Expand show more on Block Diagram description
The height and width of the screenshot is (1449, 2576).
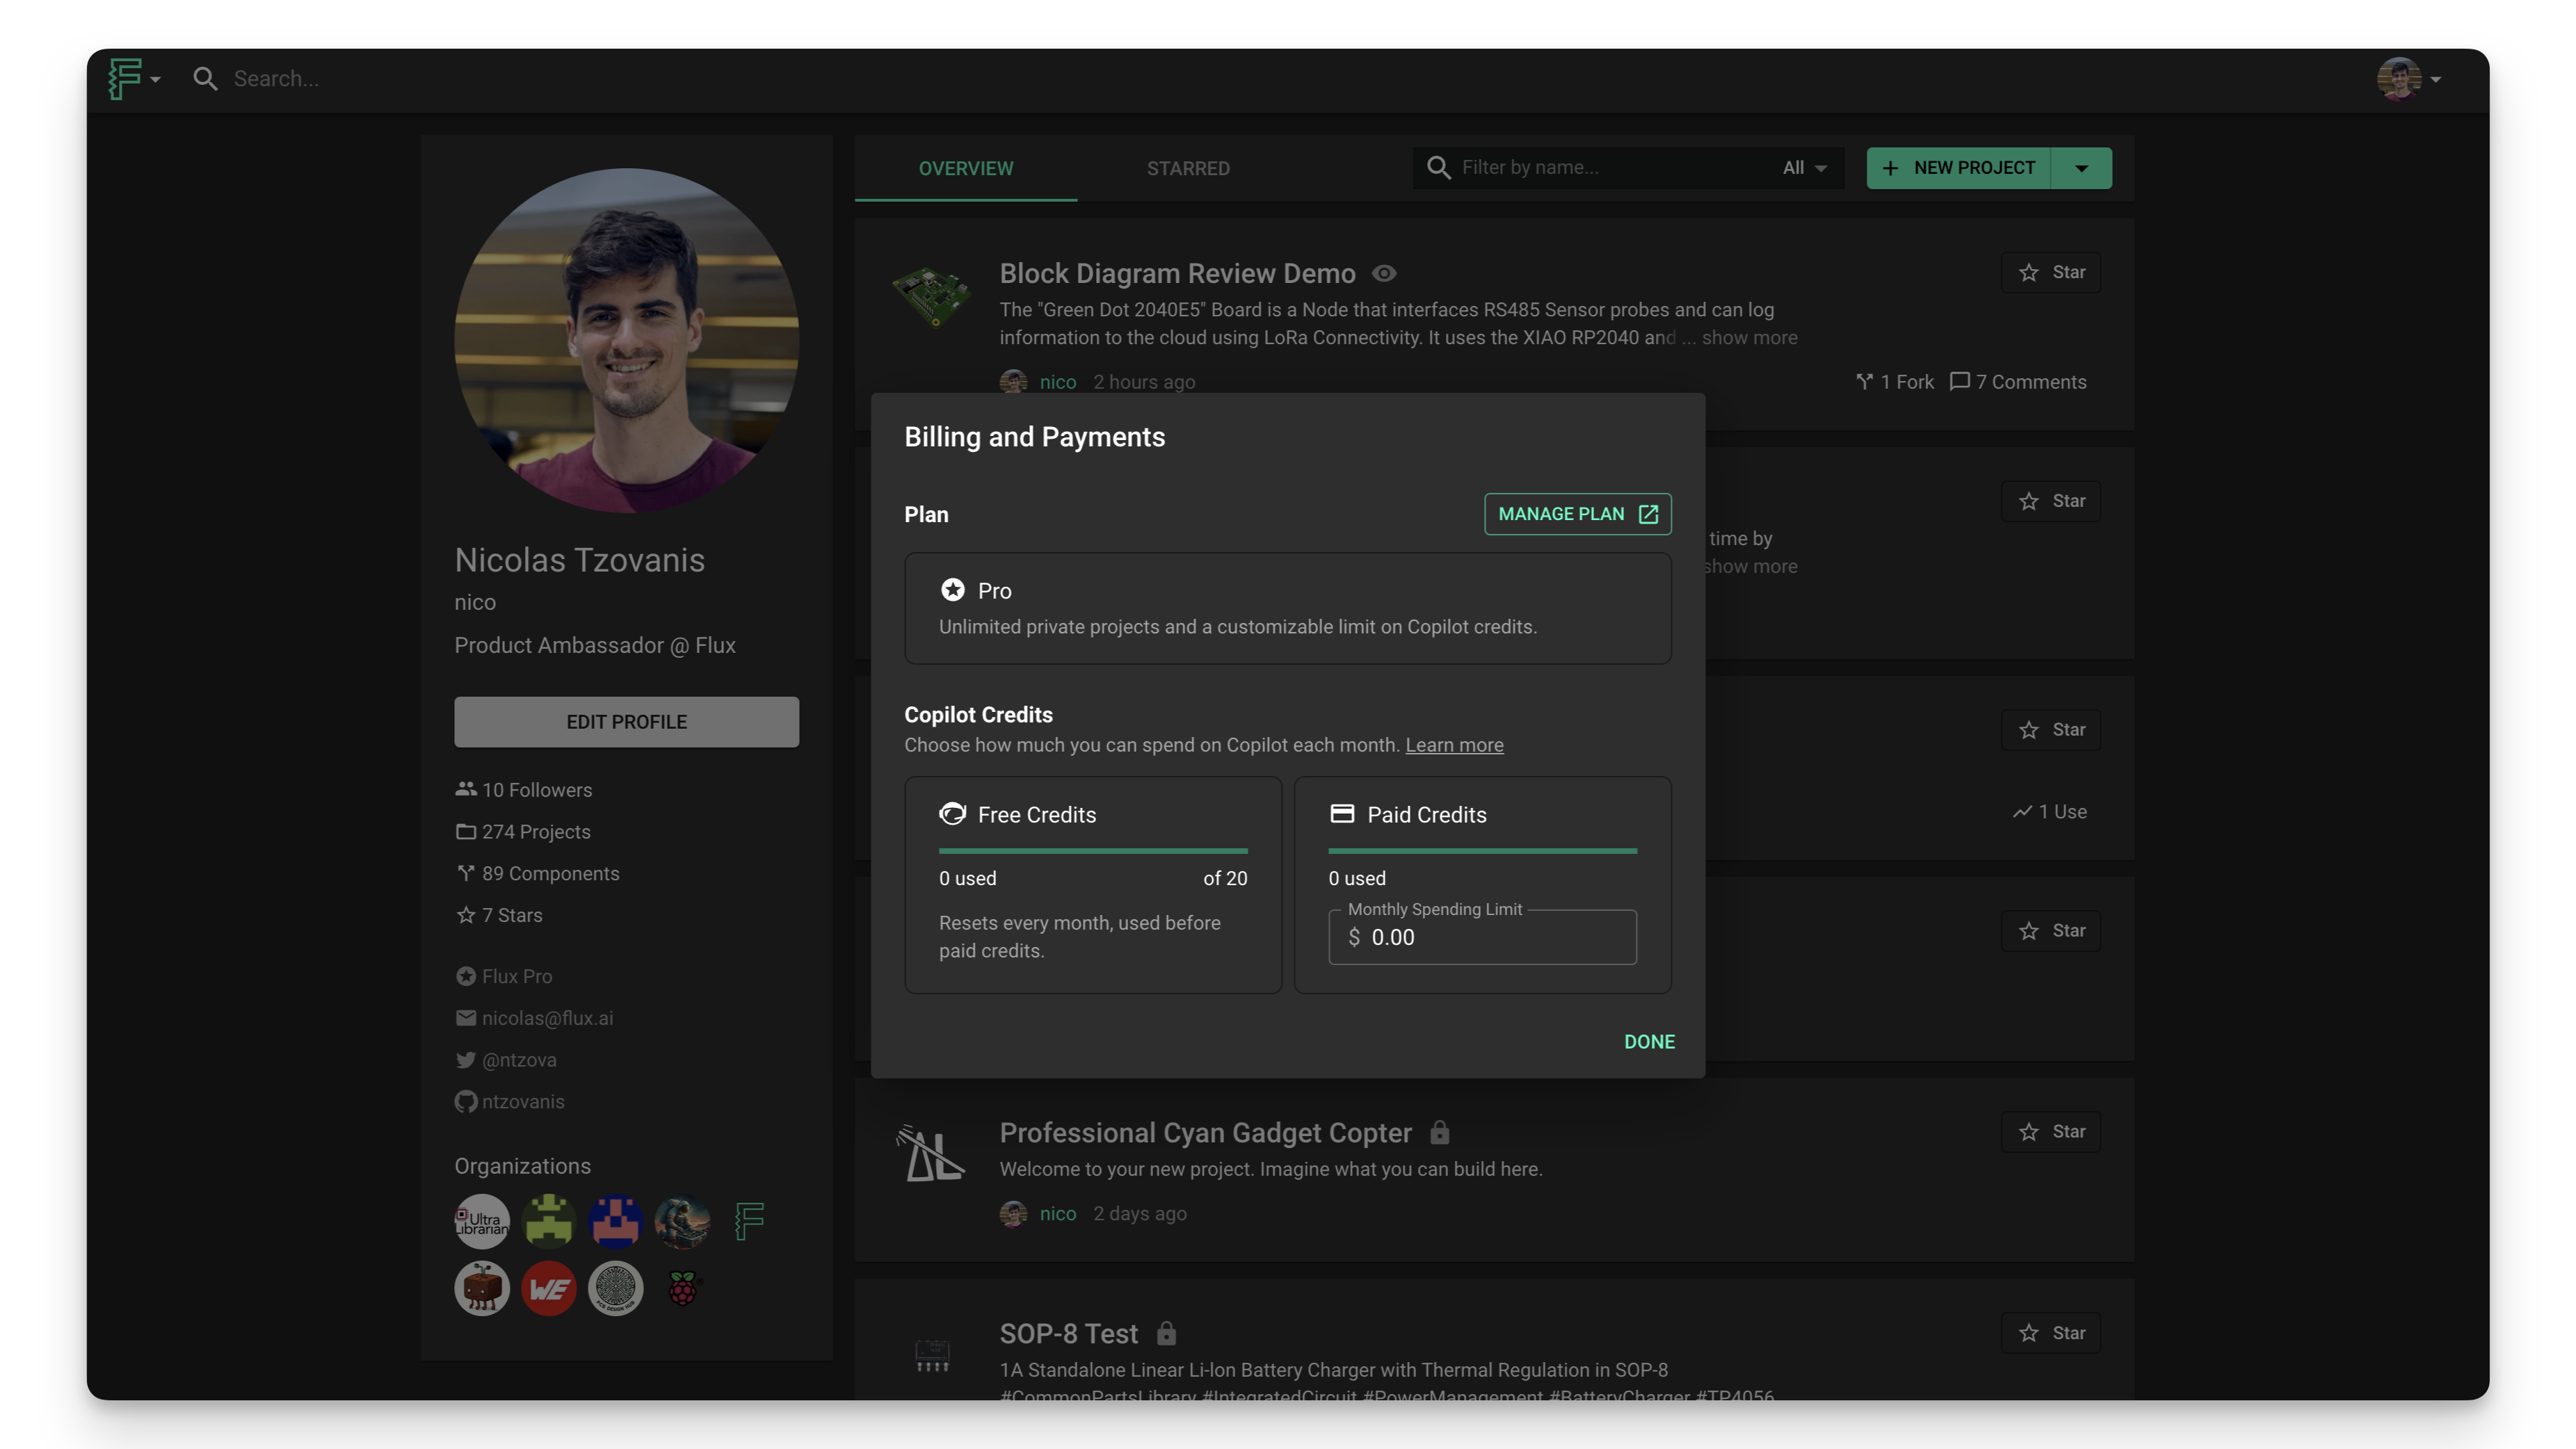(x=1749, y=338)
